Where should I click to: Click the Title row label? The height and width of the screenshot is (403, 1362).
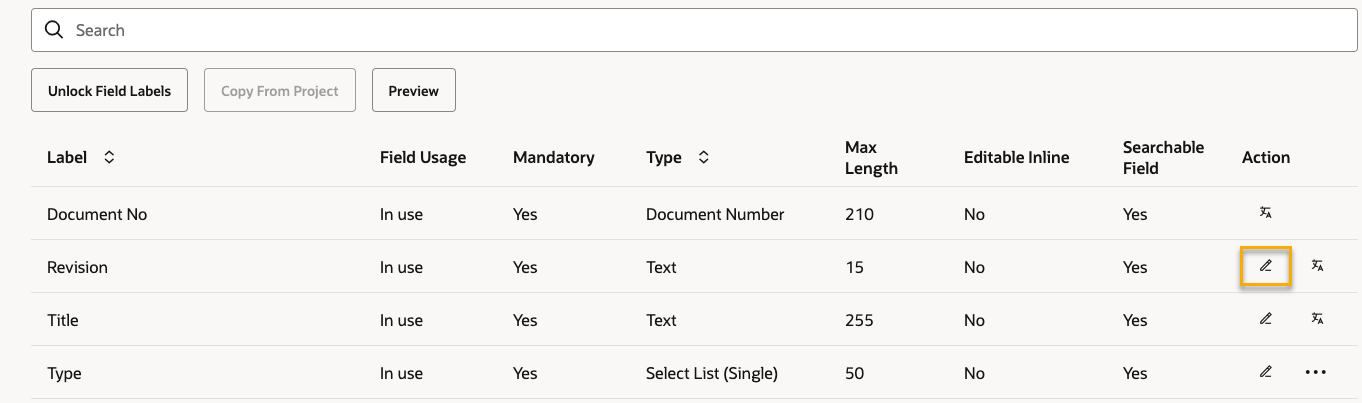coord(63,320)
